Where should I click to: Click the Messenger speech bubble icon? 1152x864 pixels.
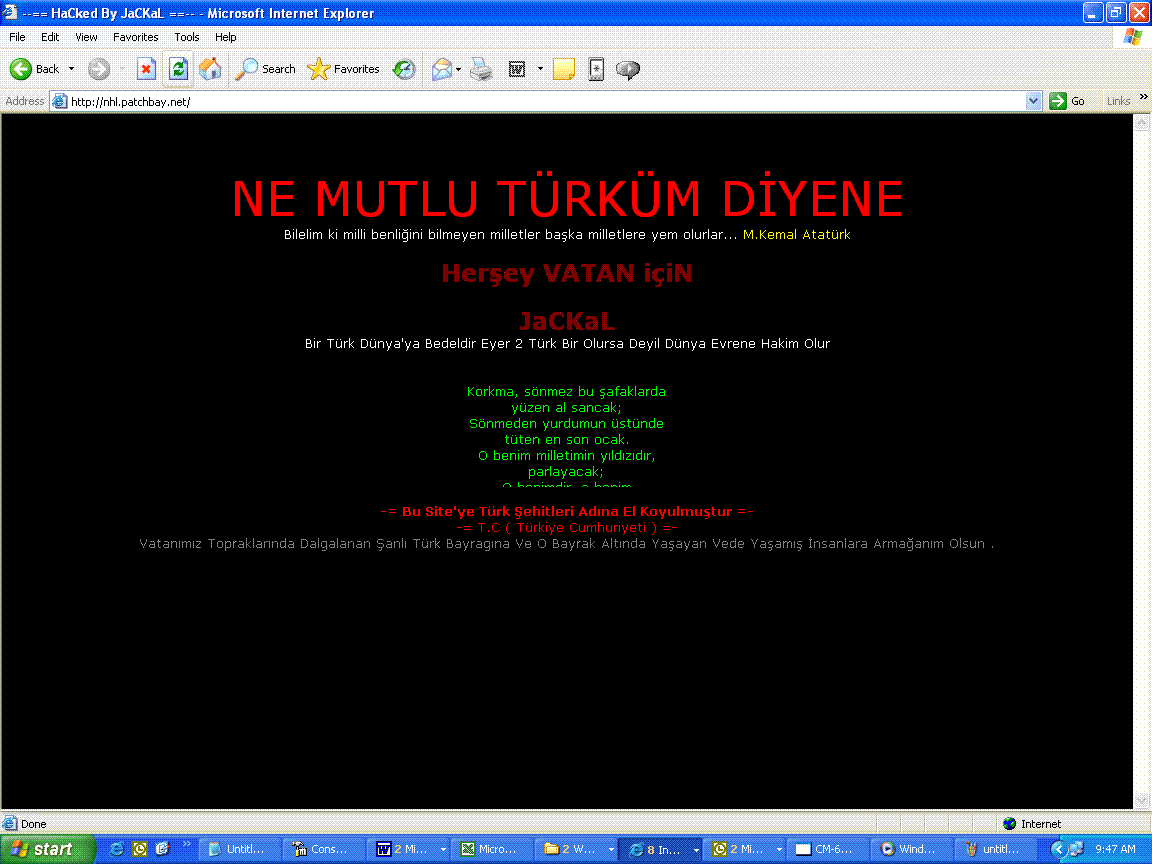(x=628, y=69)
